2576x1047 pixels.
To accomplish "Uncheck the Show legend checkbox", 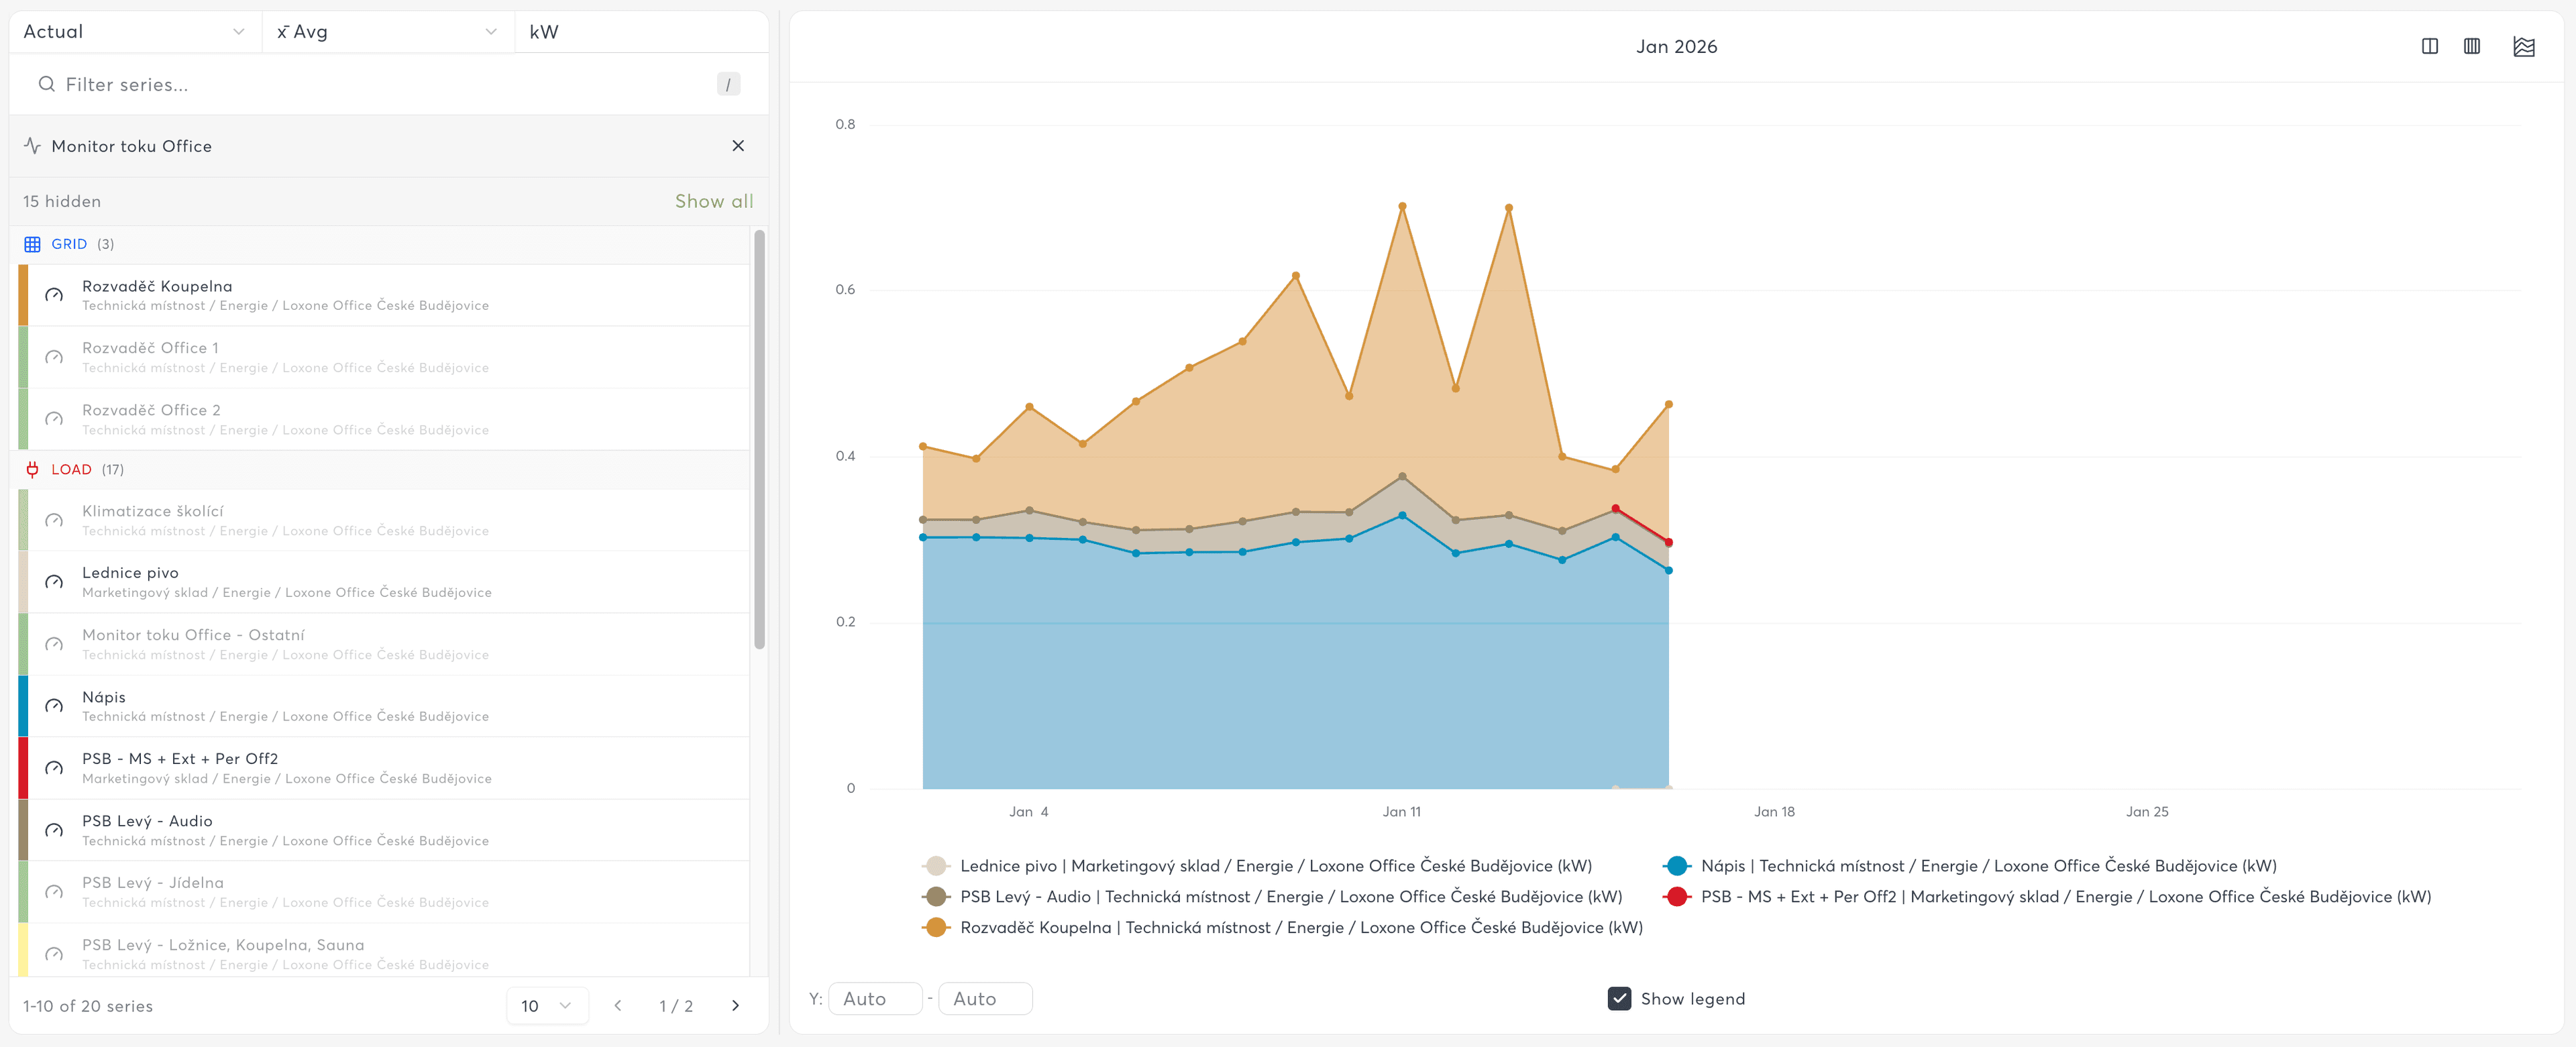I will point(1619,999).
